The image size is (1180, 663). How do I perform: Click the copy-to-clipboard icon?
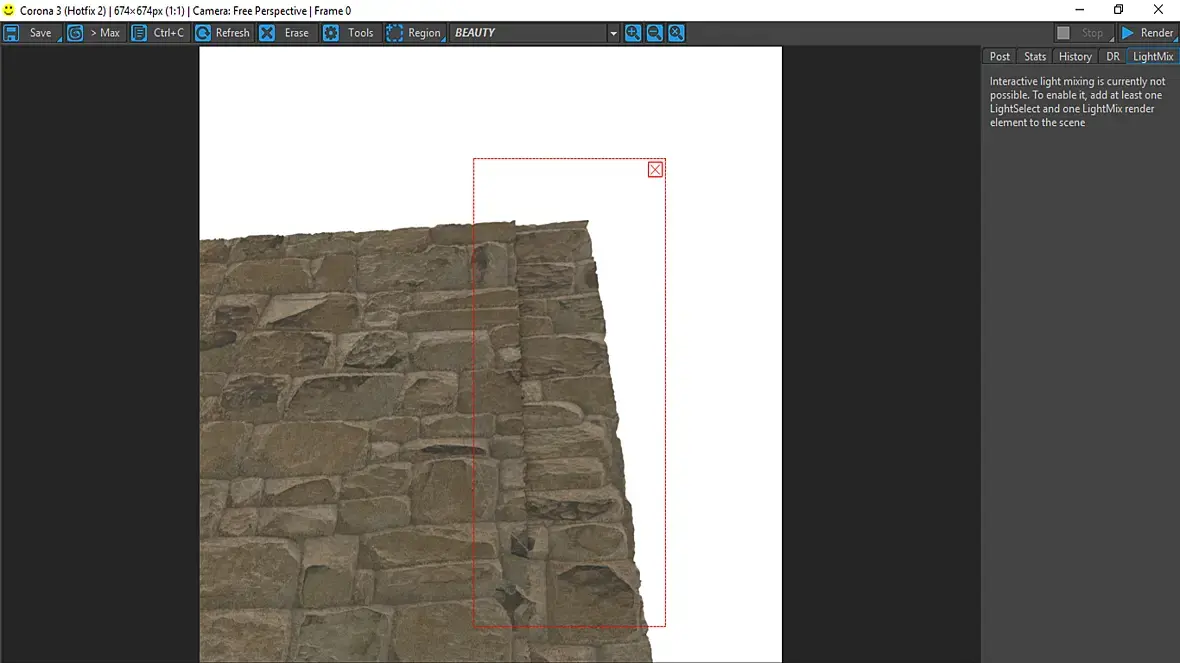point(139,33)
